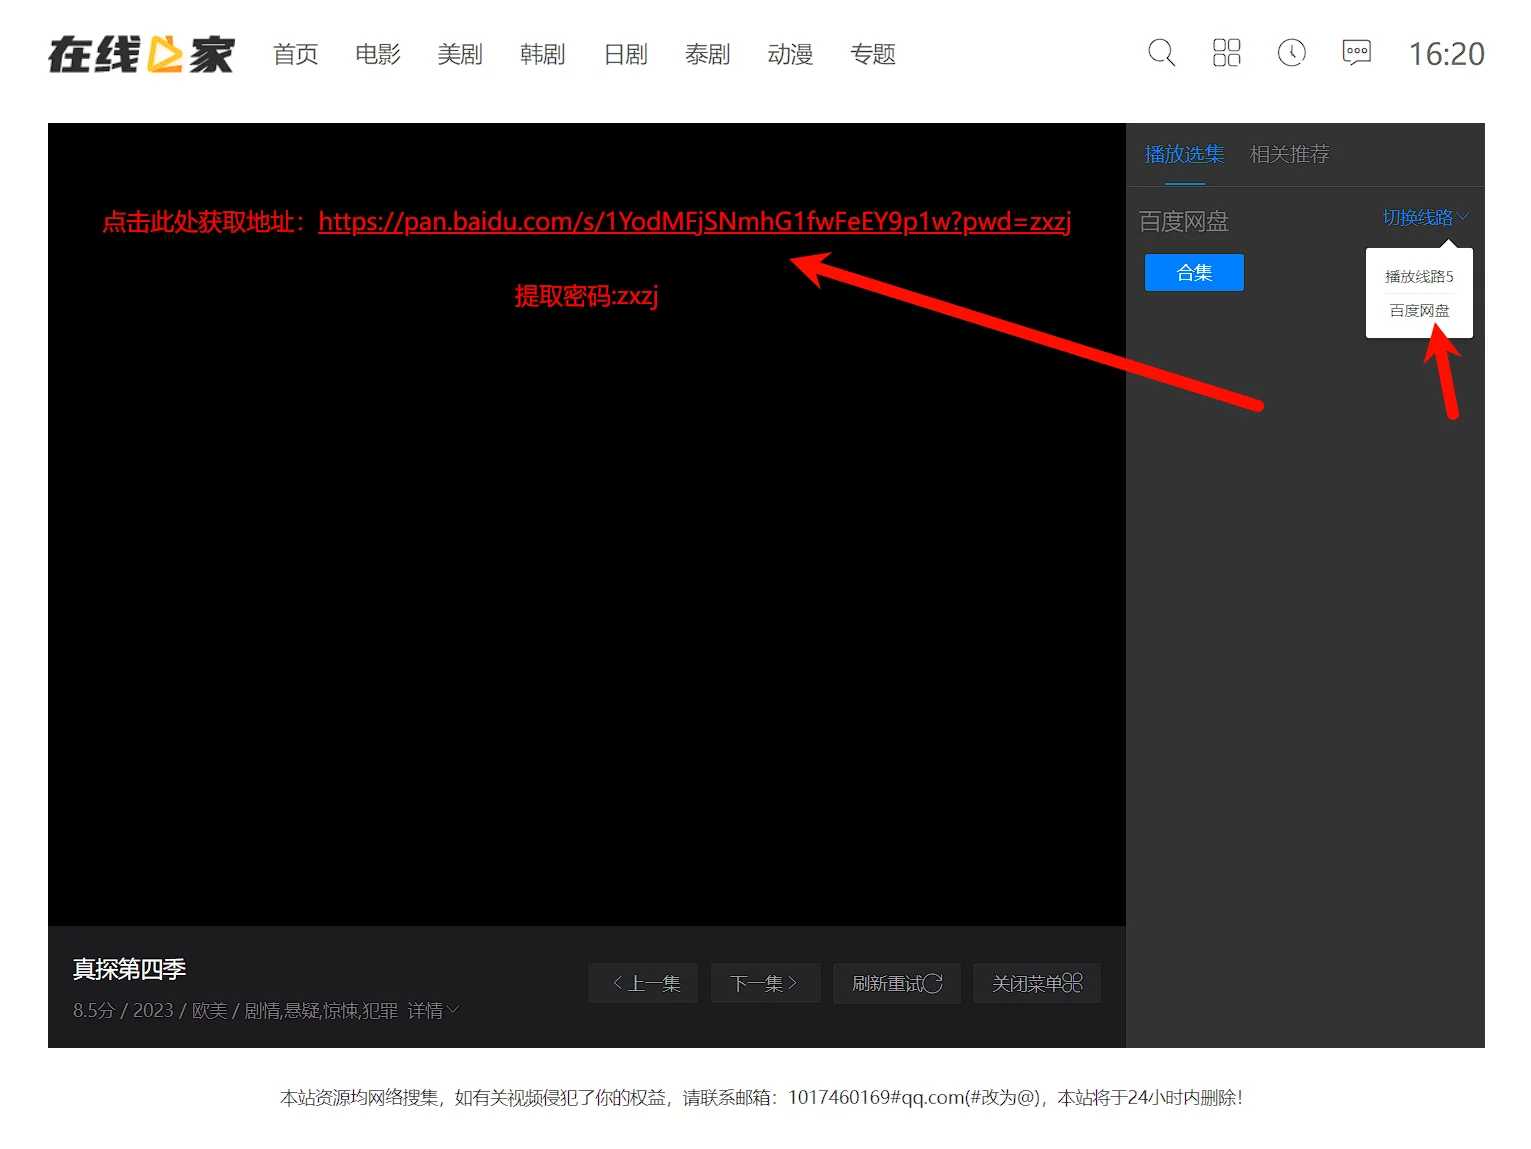Screen dimensions: 1531x1149
Task: Go to previous episode 上一集
Action: (643, 983)
